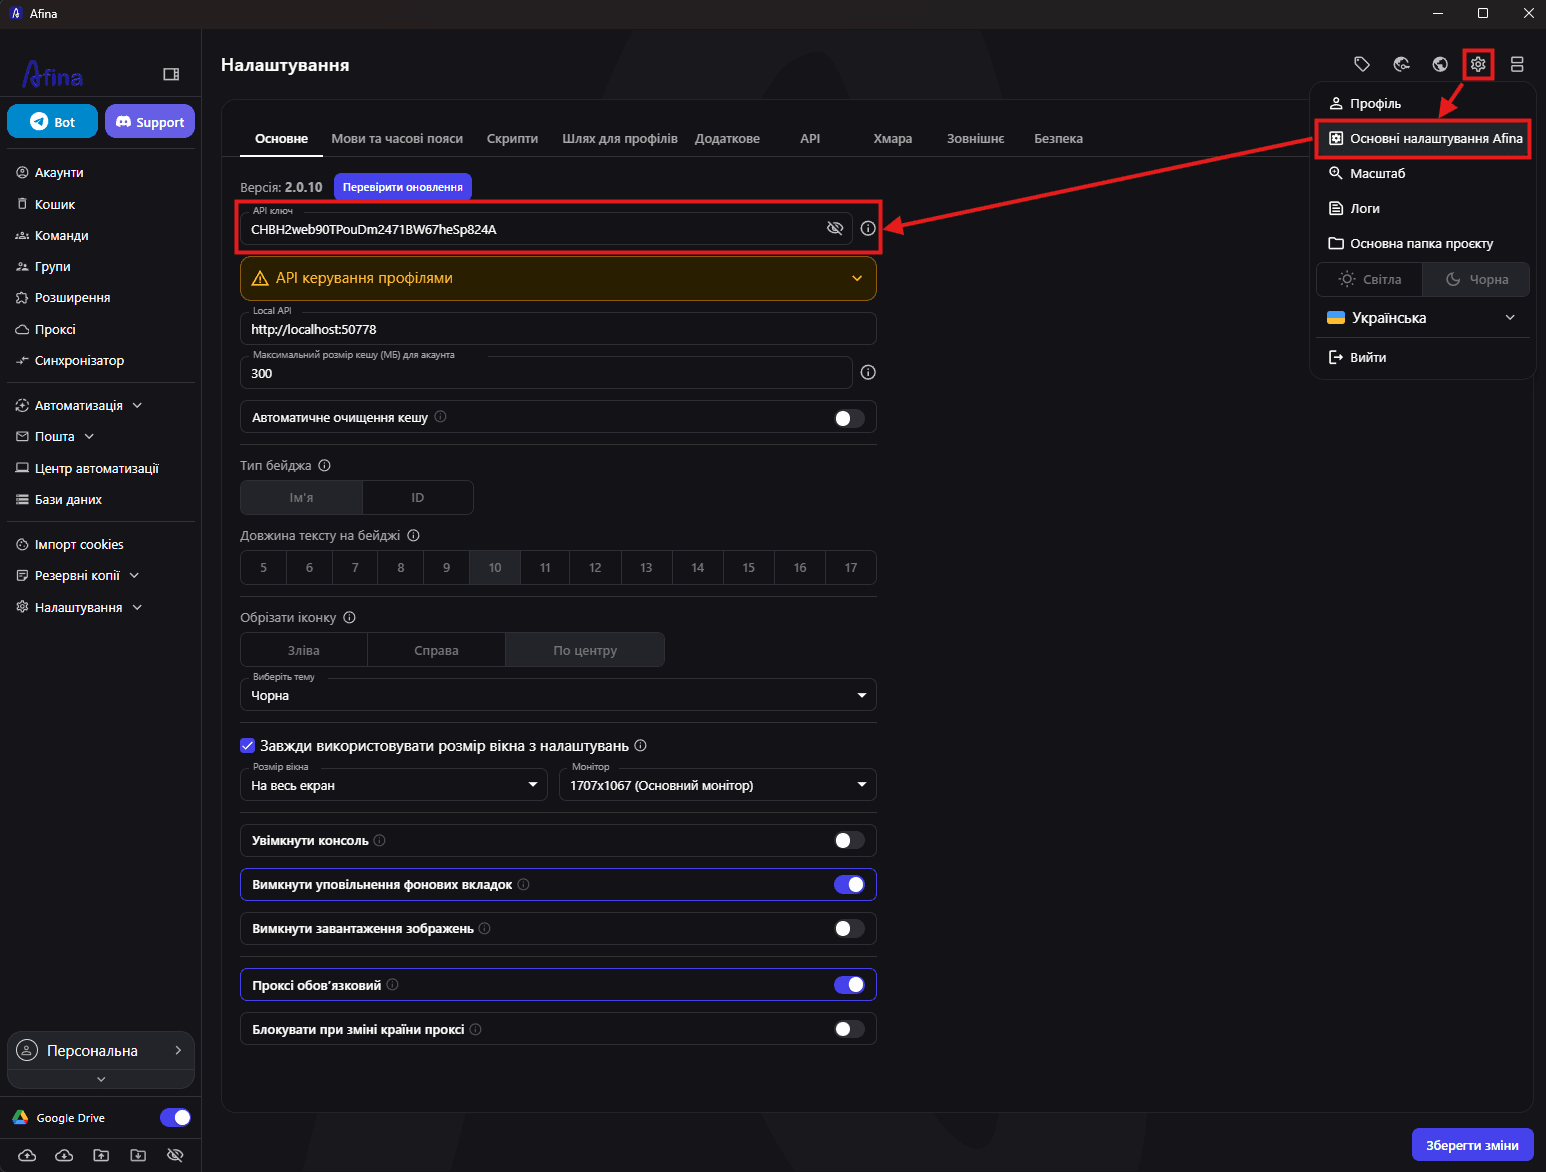The height and width of the screenshot is (1172, 1546).
Task: Click the Telegram Bot button
Action: click(x=52, y=122)
